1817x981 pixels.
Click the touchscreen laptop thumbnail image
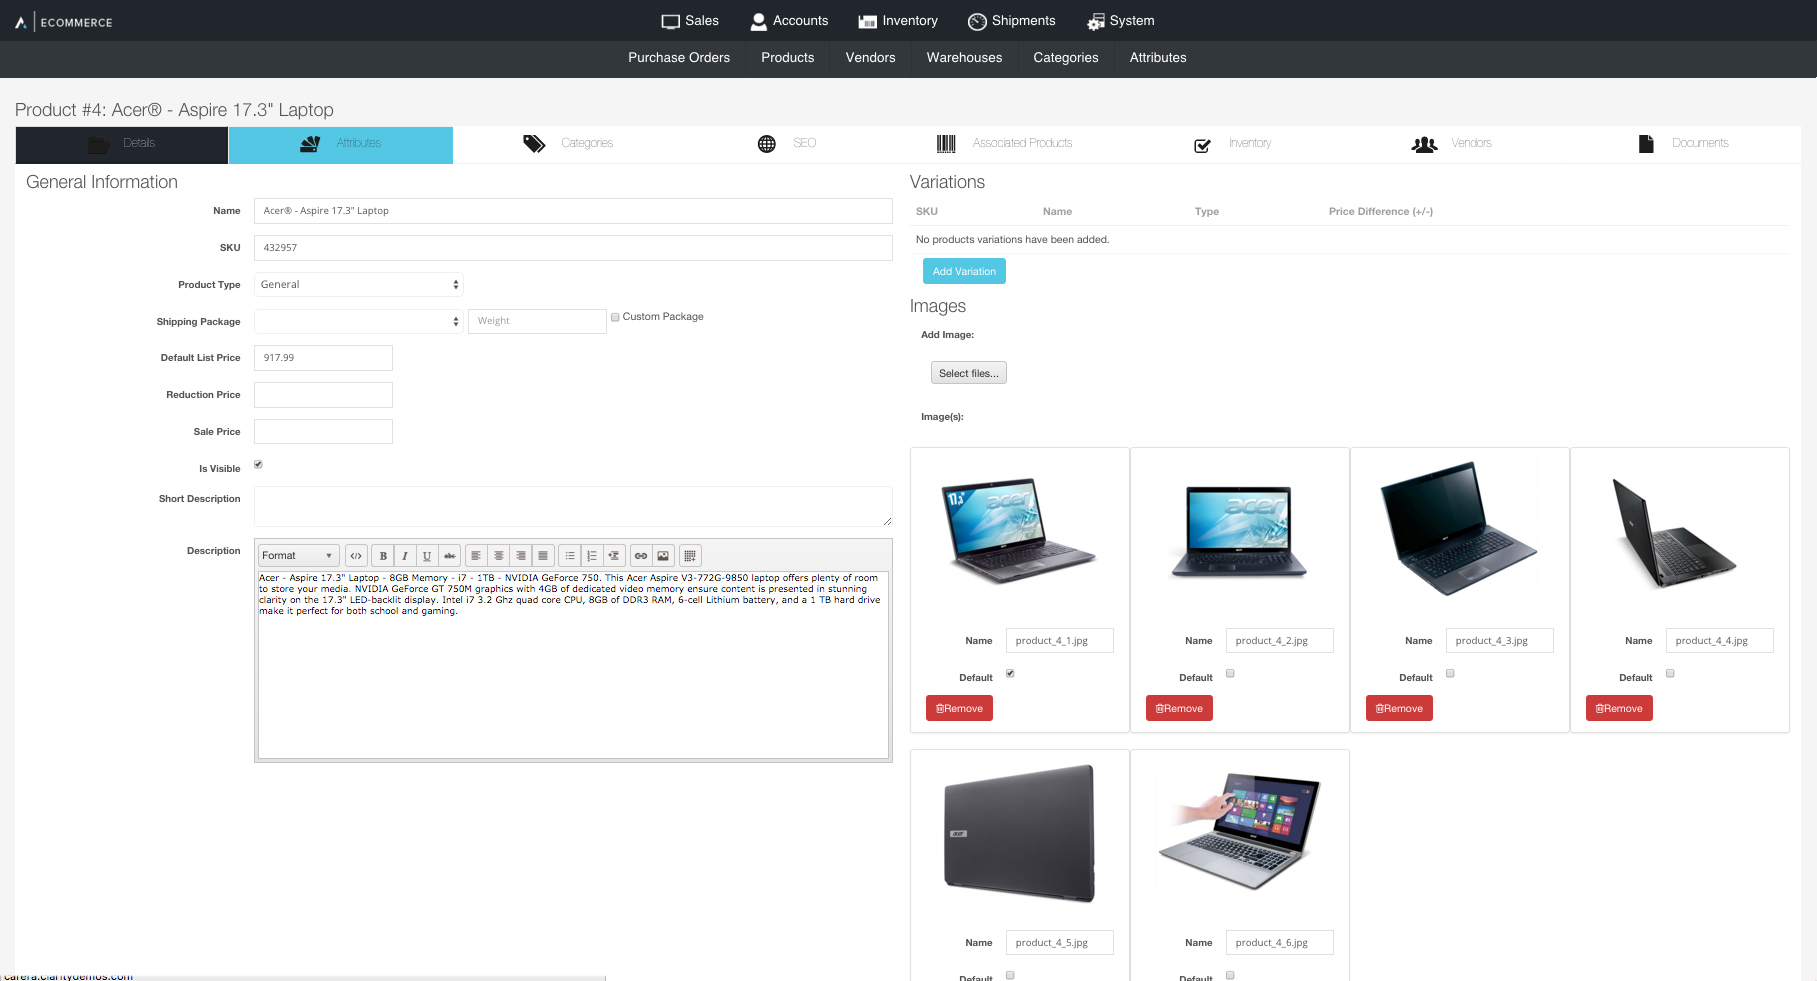coord(1240,830)
